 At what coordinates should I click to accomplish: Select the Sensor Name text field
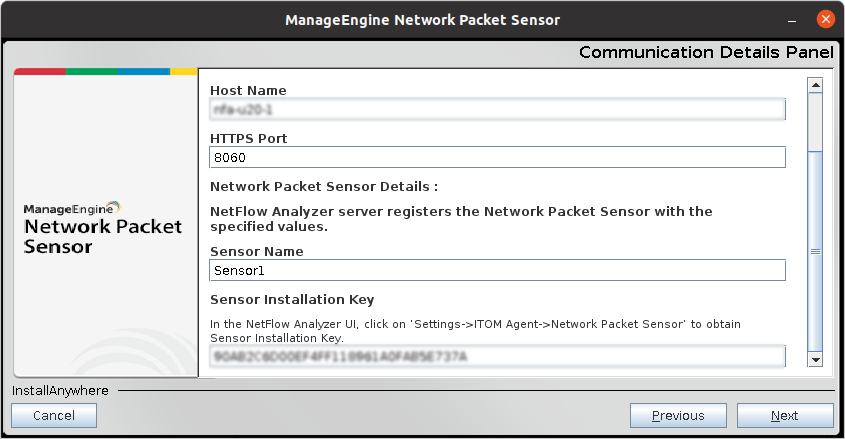(x=497, y=270)
